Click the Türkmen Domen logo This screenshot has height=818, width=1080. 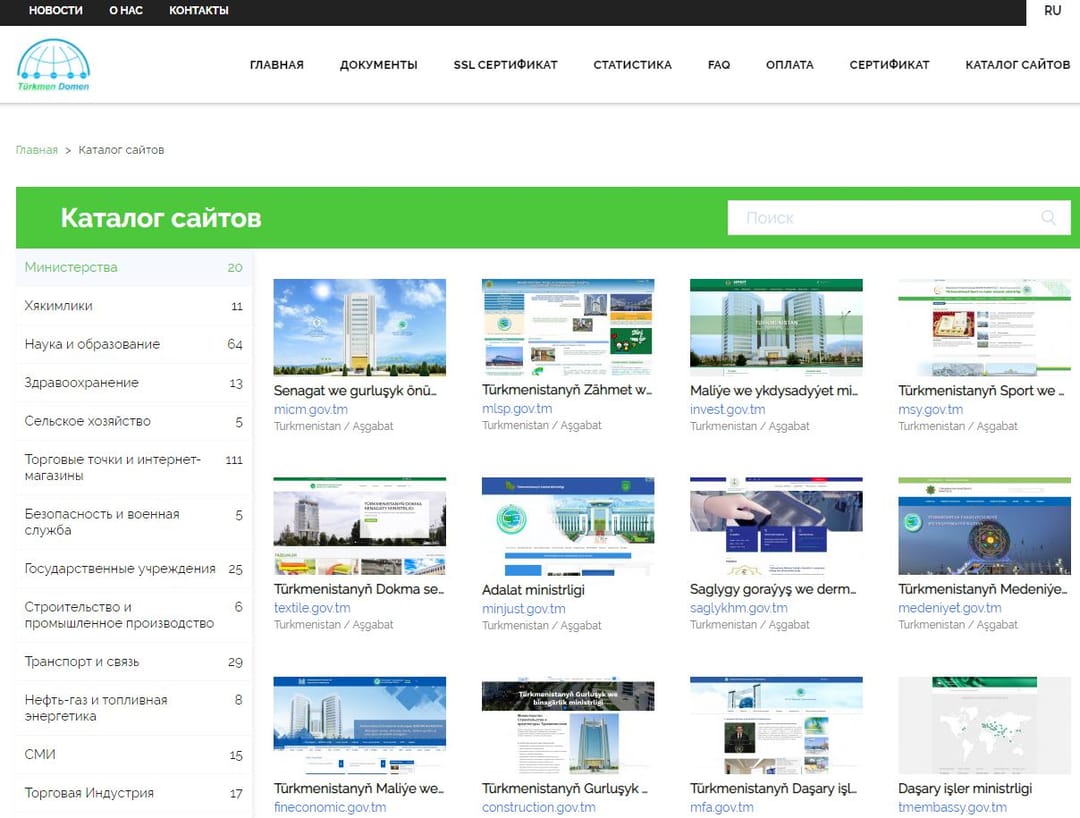[x=53, y=65]
